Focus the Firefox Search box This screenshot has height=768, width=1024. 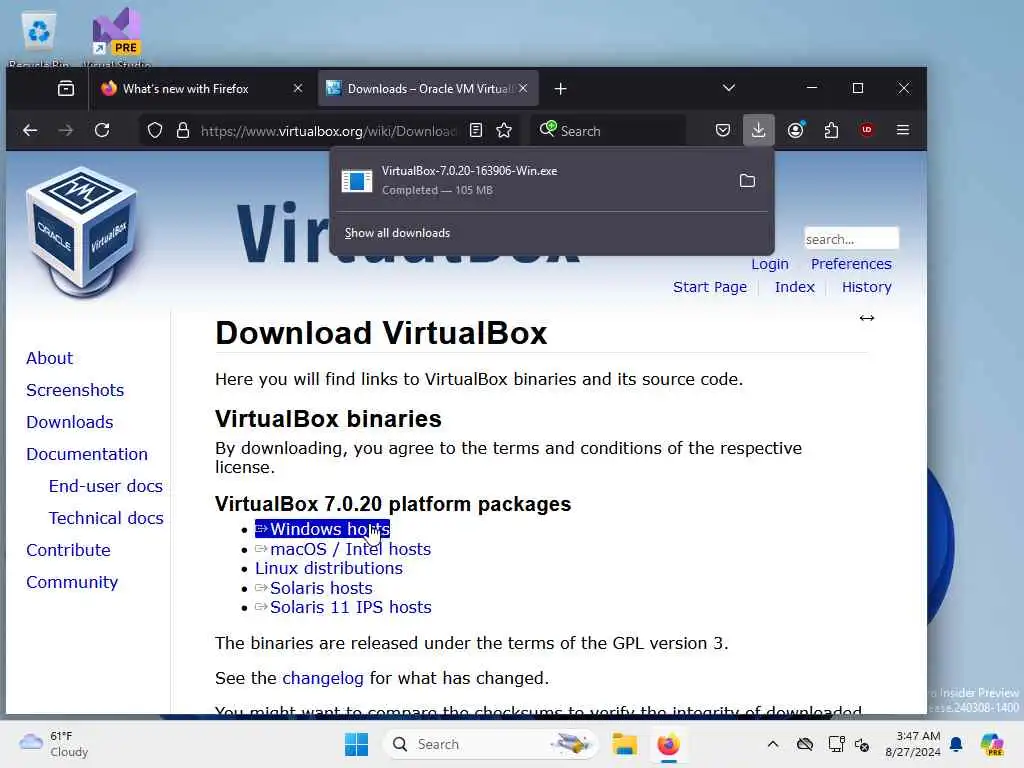607,131
